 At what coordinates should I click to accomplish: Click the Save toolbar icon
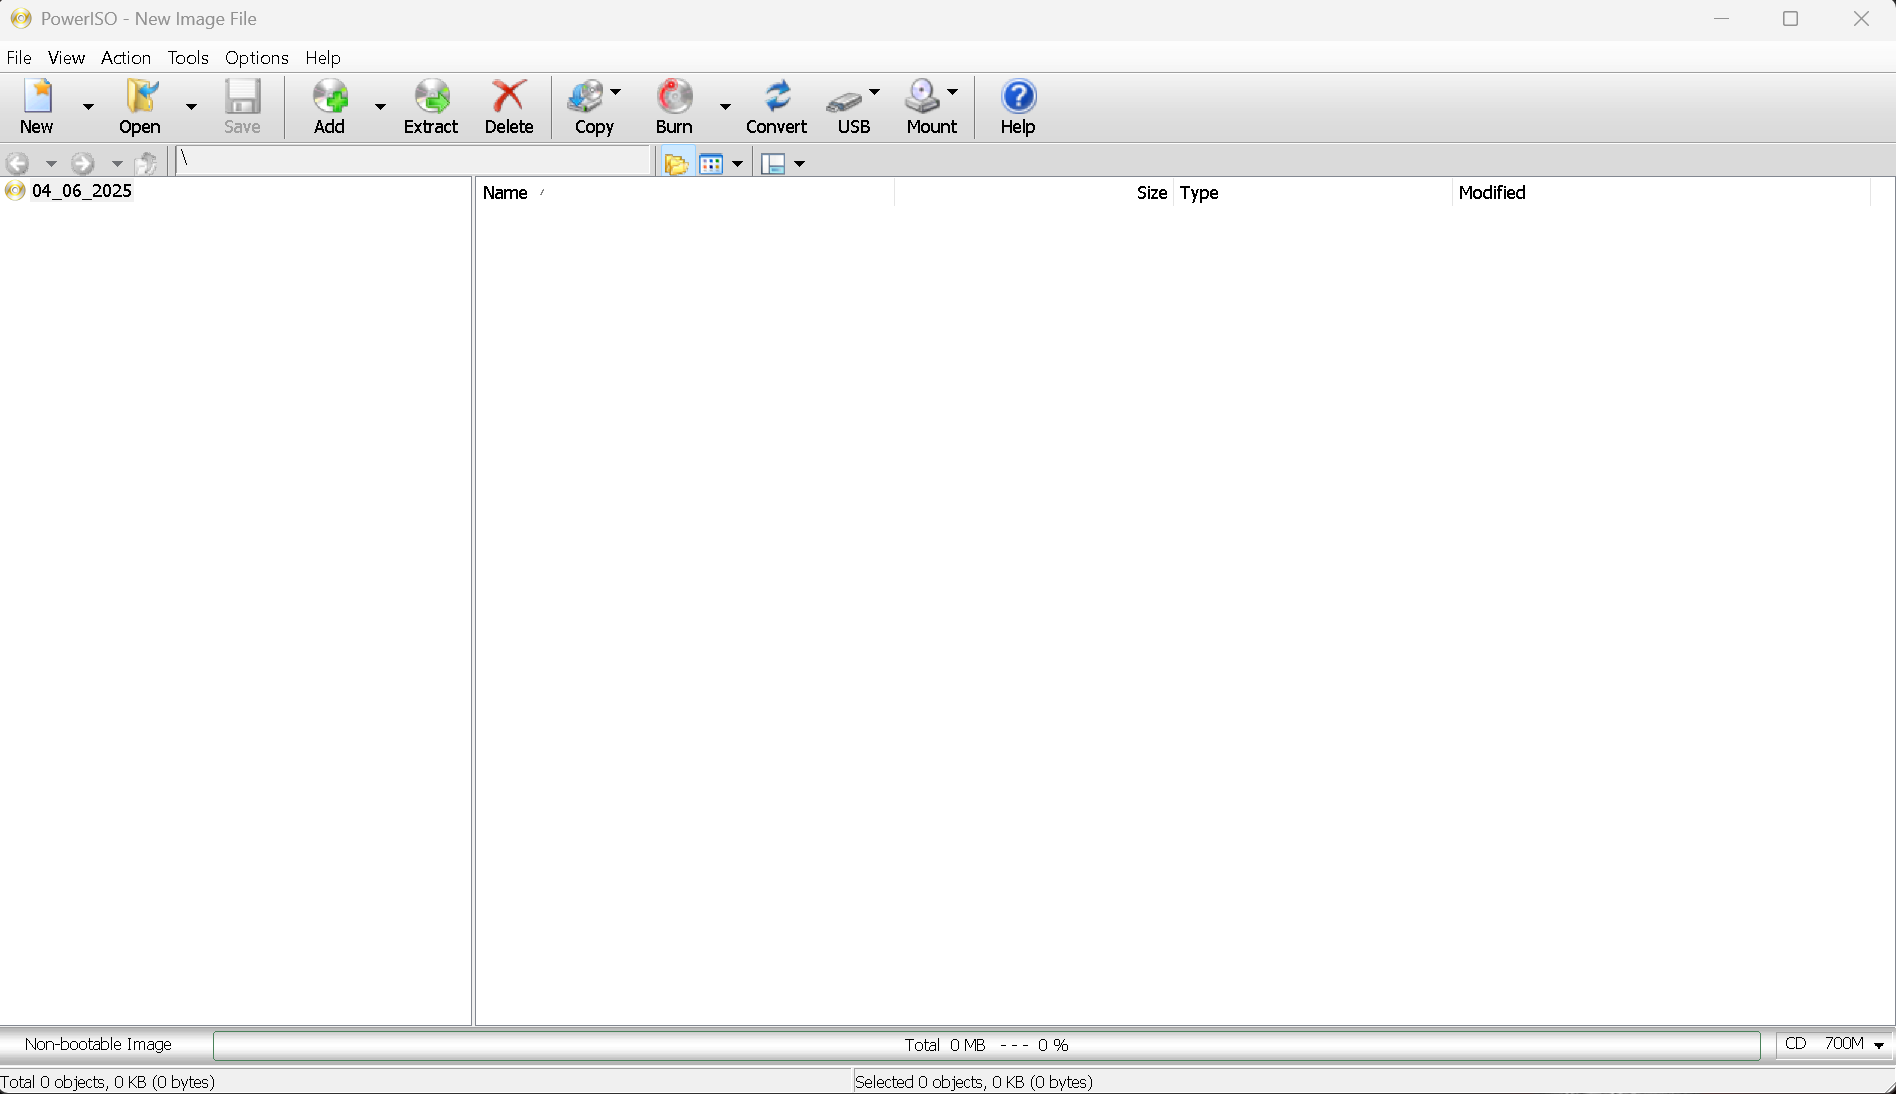[x=242, y=97]
